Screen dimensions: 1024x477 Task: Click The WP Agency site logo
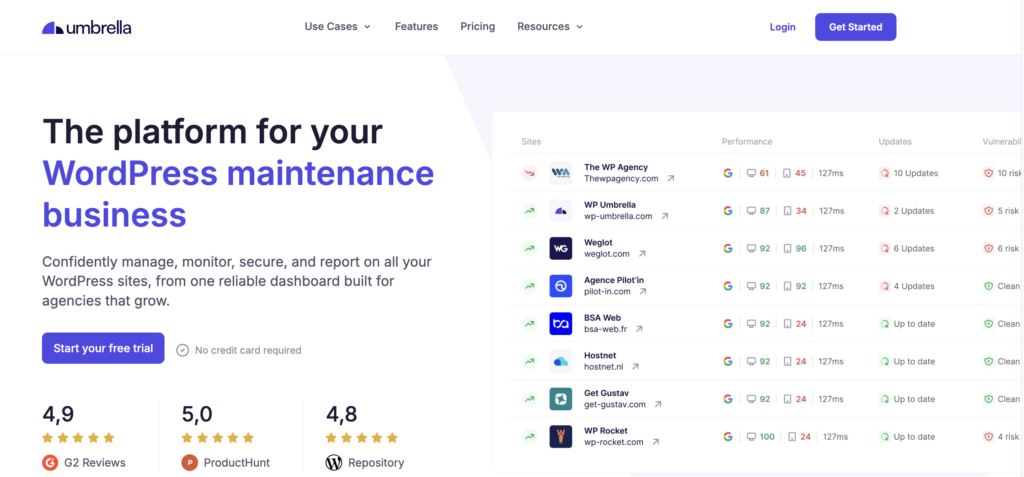click(561, 173)
